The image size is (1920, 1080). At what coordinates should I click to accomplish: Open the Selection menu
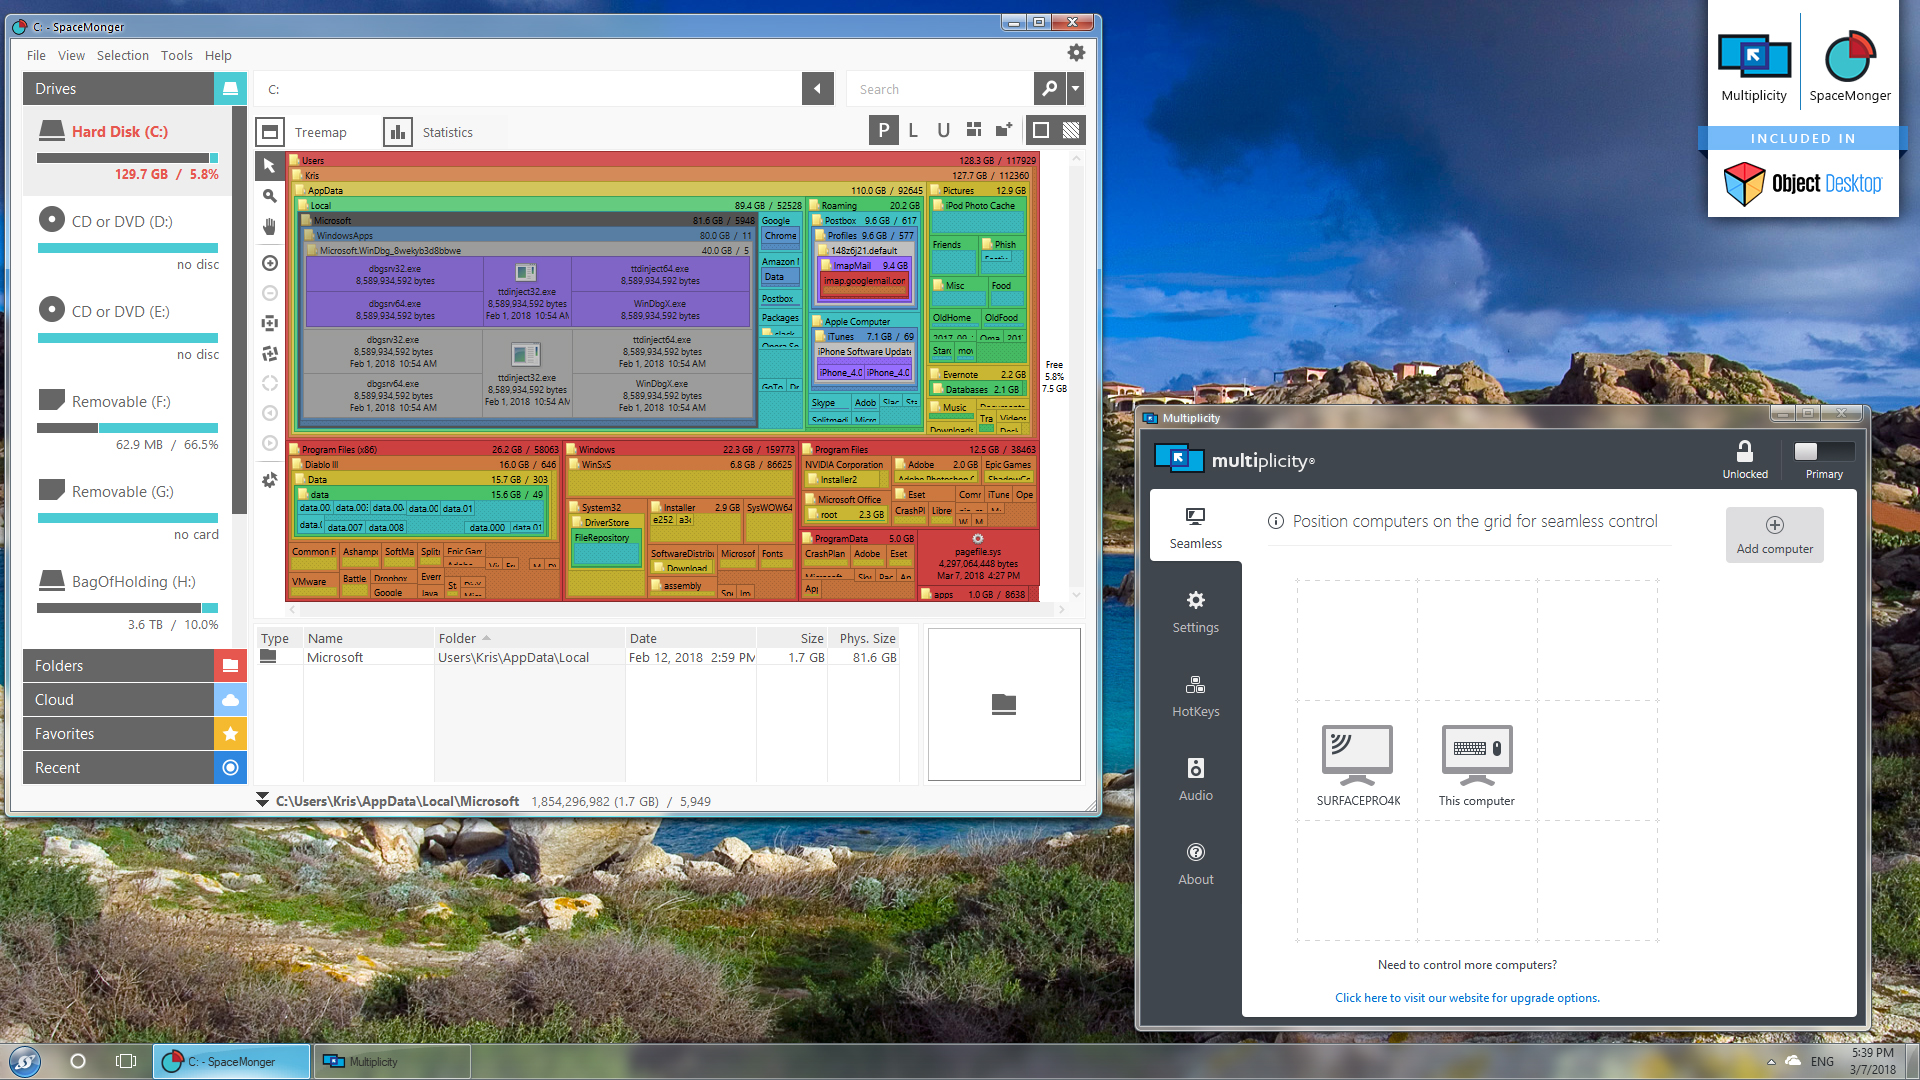pos(123,55)
